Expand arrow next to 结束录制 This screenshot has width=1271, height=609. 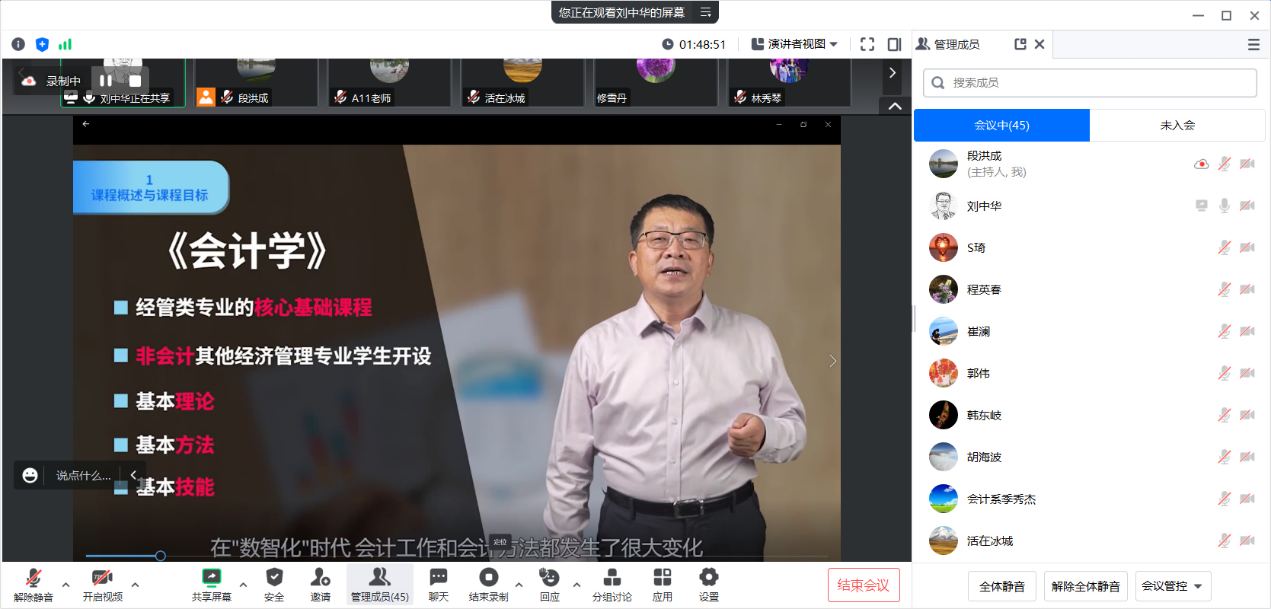(x=518, y=584)
